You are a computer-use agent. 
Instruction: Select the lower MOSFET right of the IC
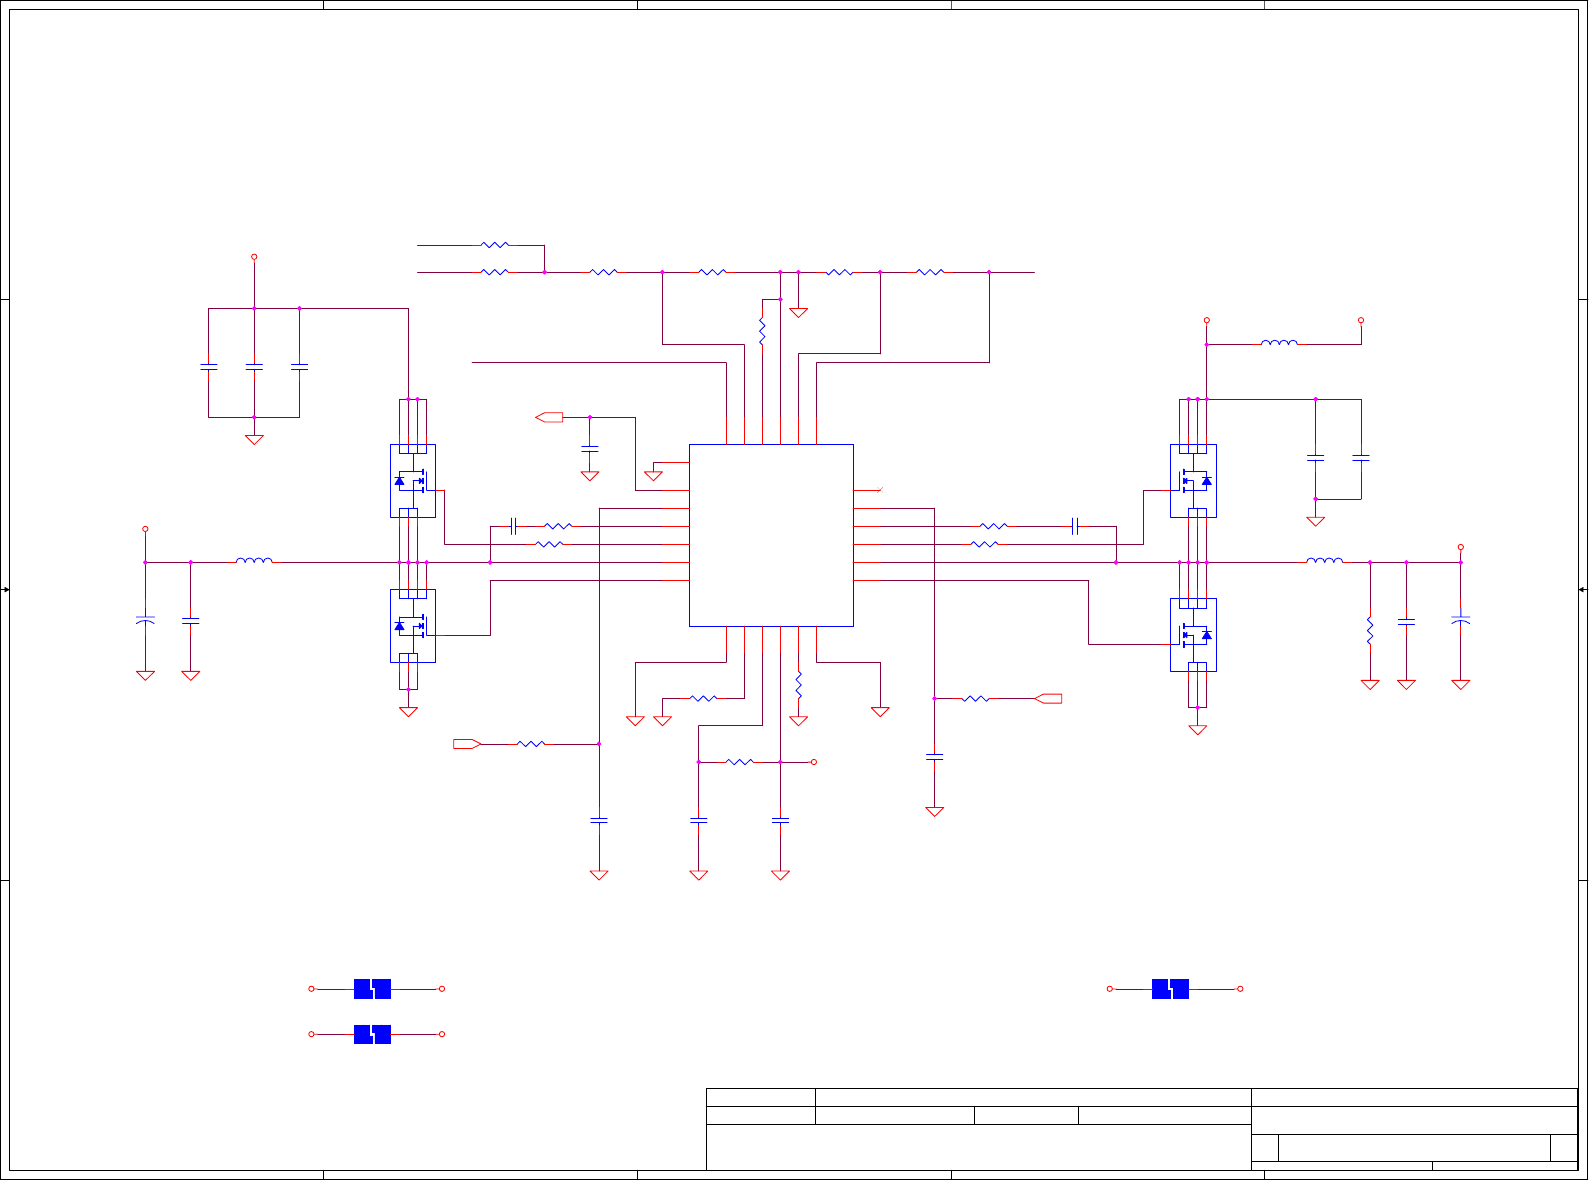coord(1193,635)
